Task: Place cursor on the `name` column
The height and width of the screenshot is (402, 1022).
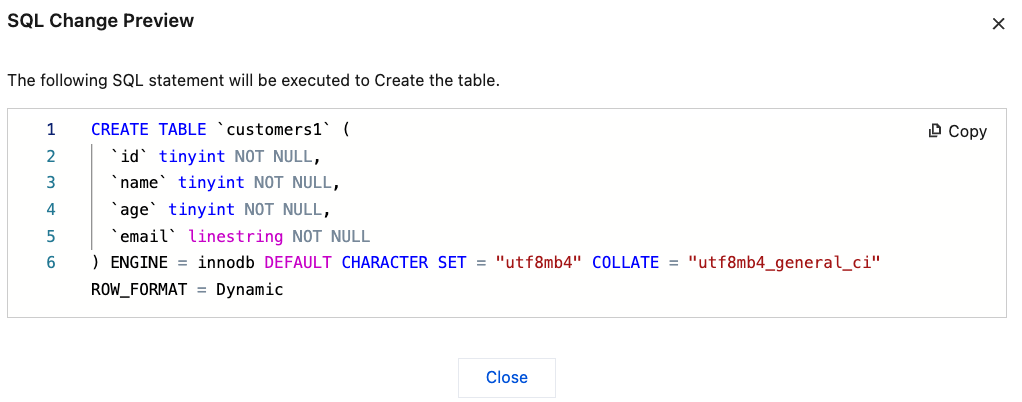Action: coord(139,183)
